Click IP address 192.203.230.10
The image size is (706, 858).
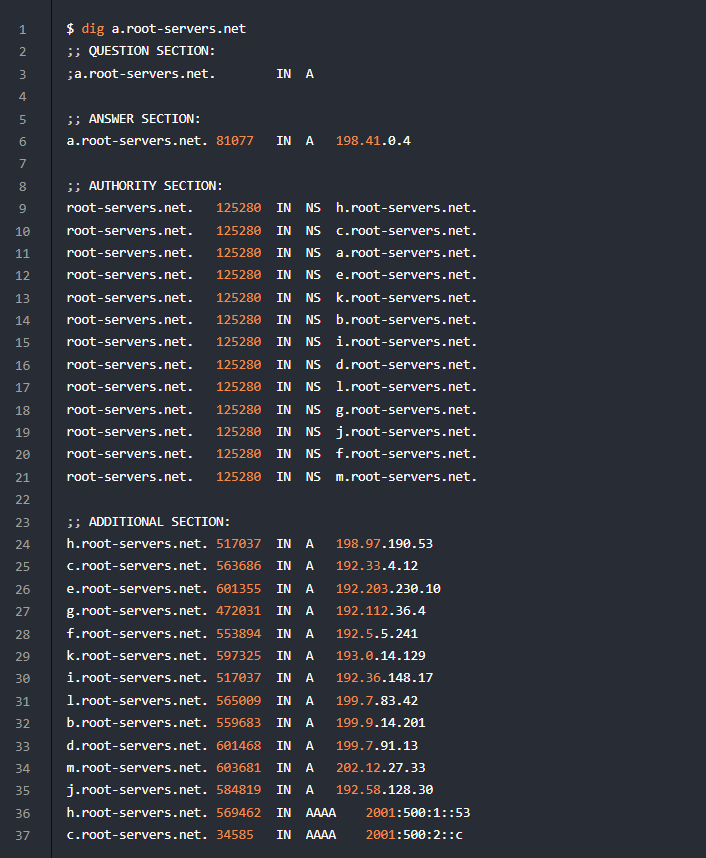[388, 589]
